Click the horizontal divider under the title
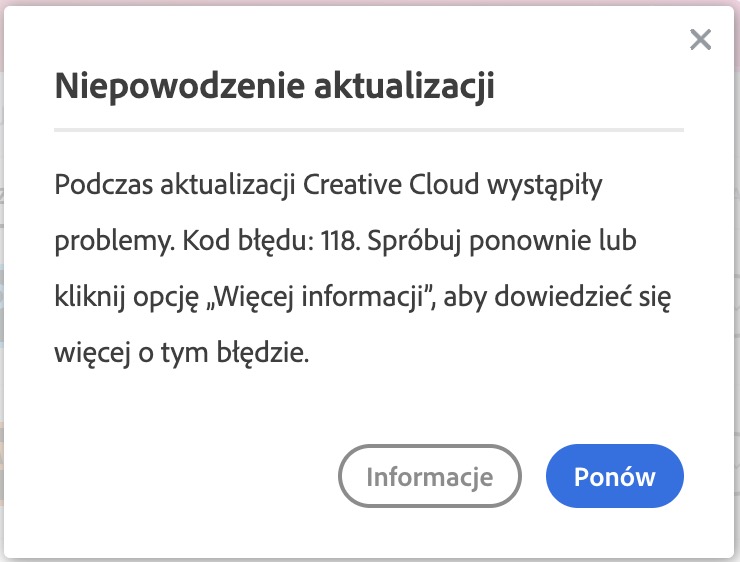This screenshot has height=562, width=740. [x=369, y=130]
